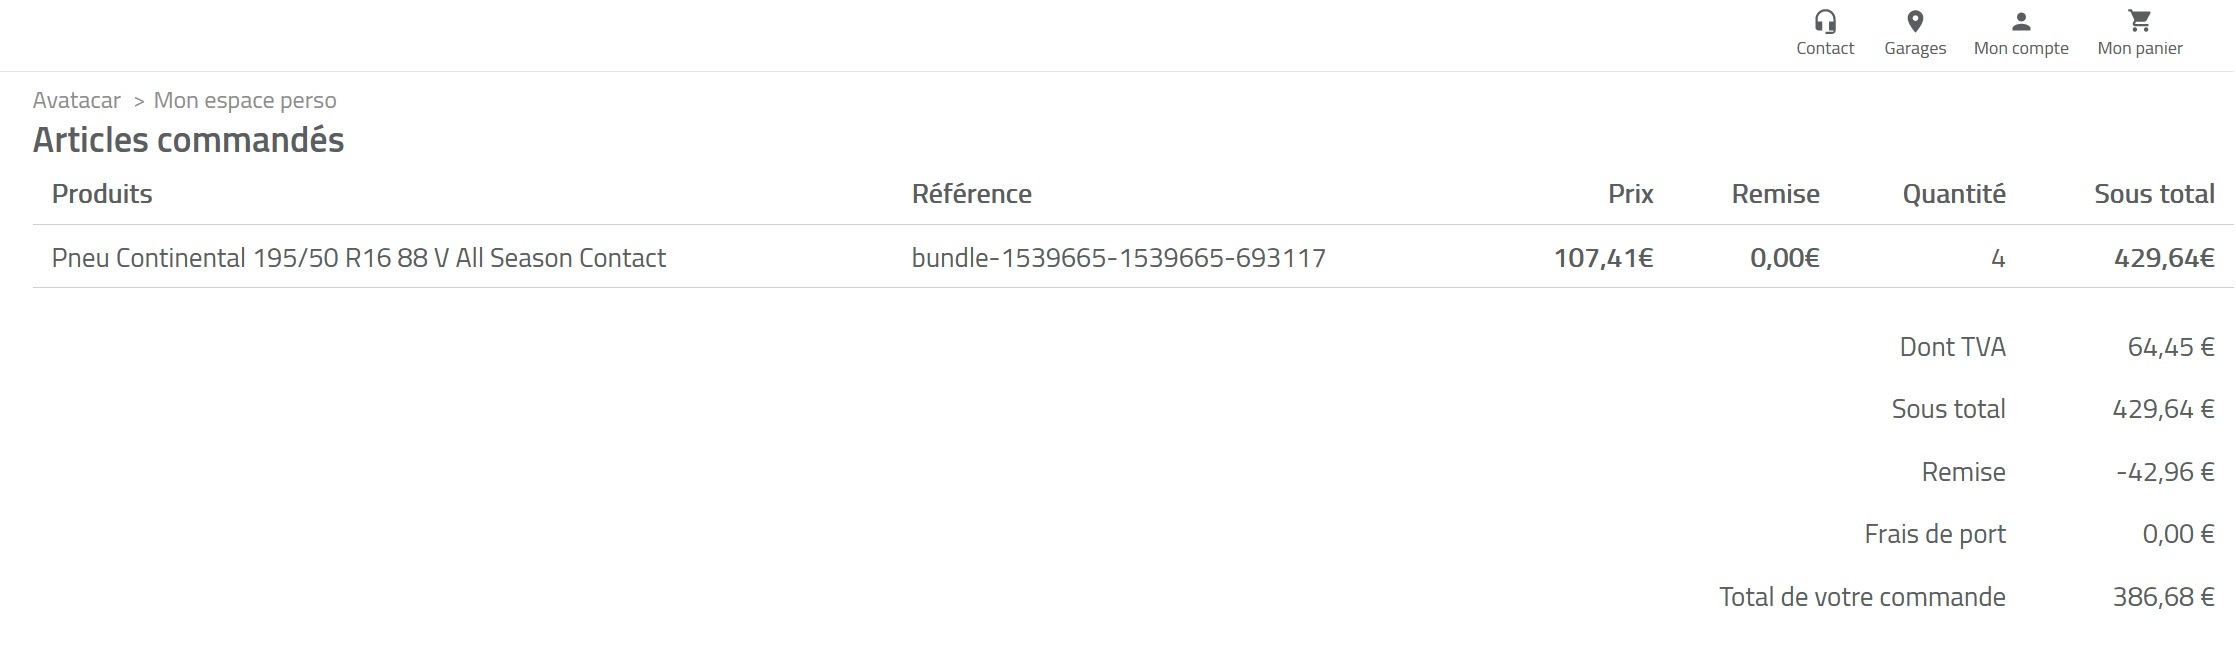Image resolution: width=2236 pixels, height=662 pixels.
Task: Click the Référence column header
Action: [971, 194]
